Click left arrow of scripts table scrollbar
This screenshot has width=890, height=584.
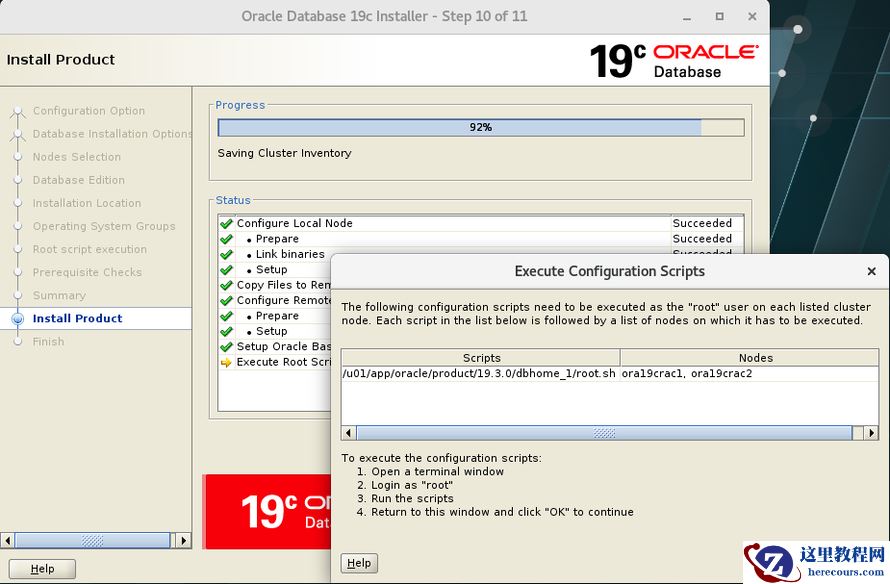click(x=349, y=433)
